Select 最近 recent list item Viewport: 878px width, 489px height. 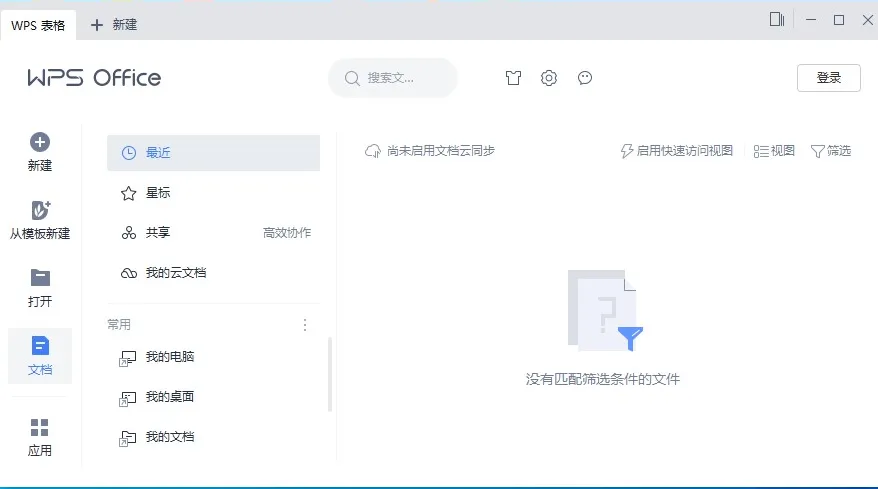coord(213,153)
